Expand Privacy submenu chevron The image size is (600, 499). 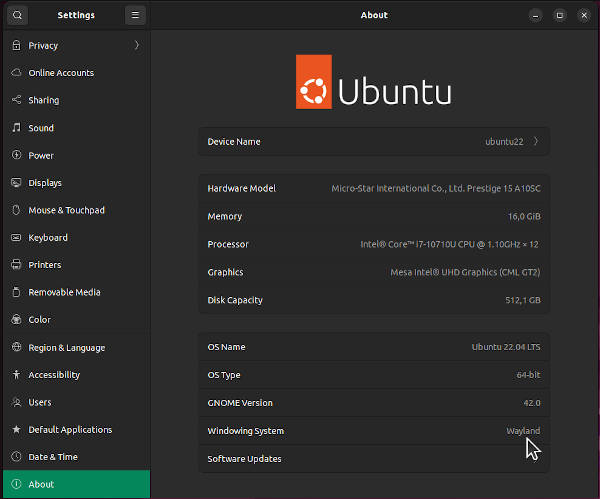[137, 45]
